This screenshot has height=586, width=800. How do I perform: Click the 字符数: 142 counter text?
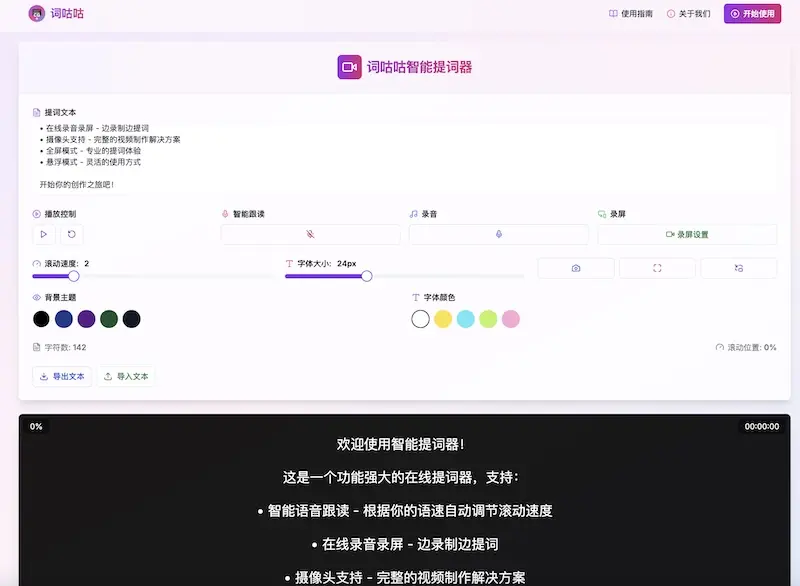click(x=65, y=347)
